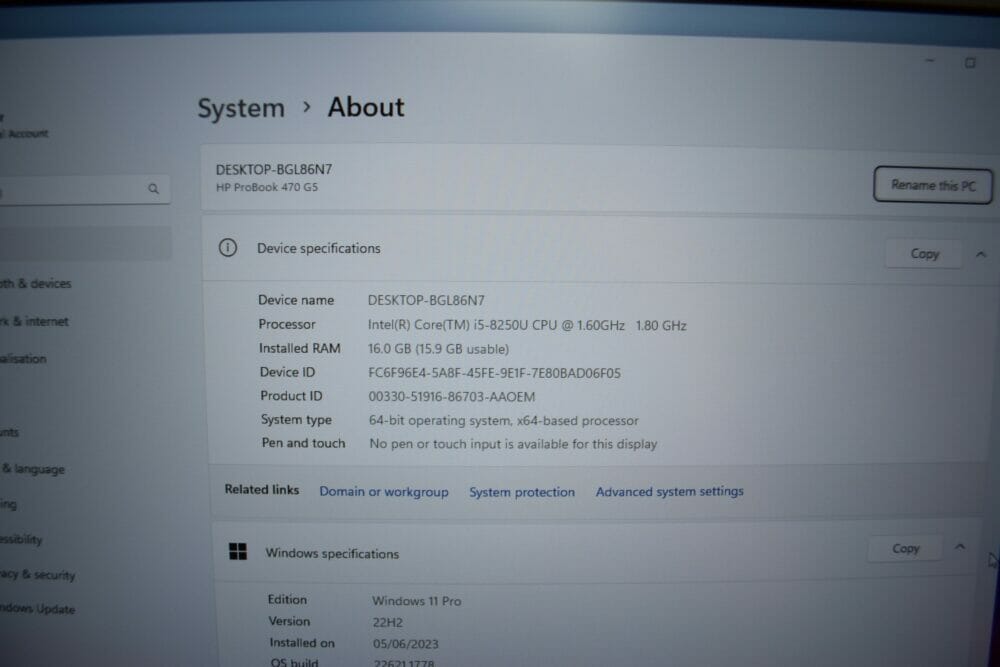The height and width of the screenshot is (667, 1000).
Task: Click the System type label
Action: (296, 420)
